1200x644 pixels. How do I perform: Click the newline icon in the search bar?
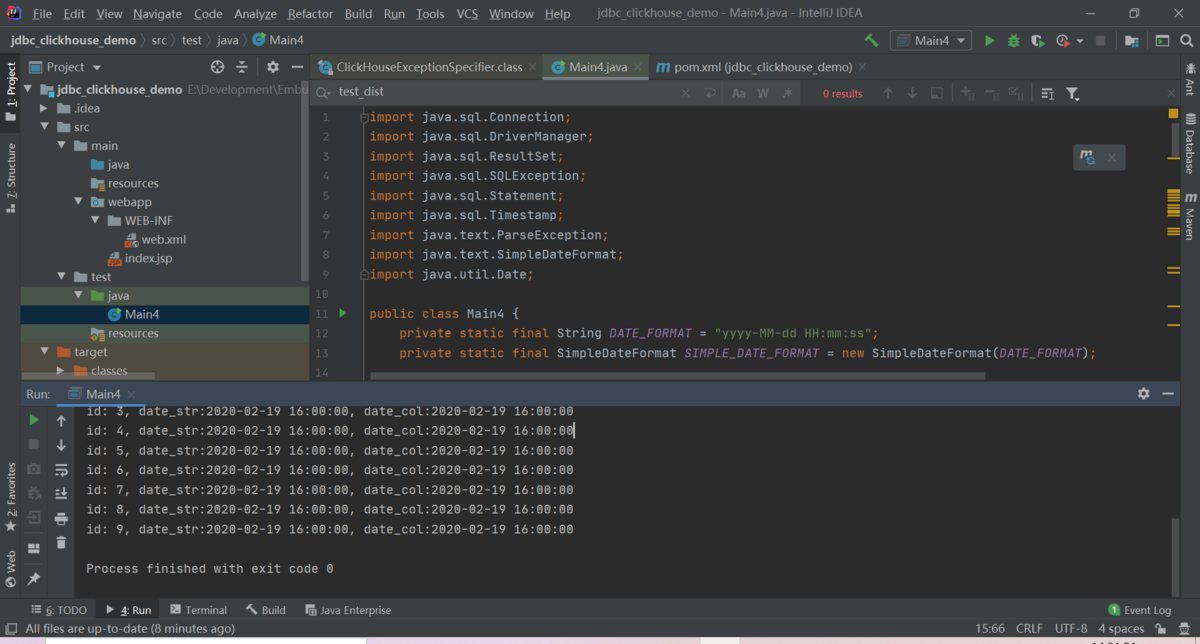pyautogui.click(x=711, y=93)
